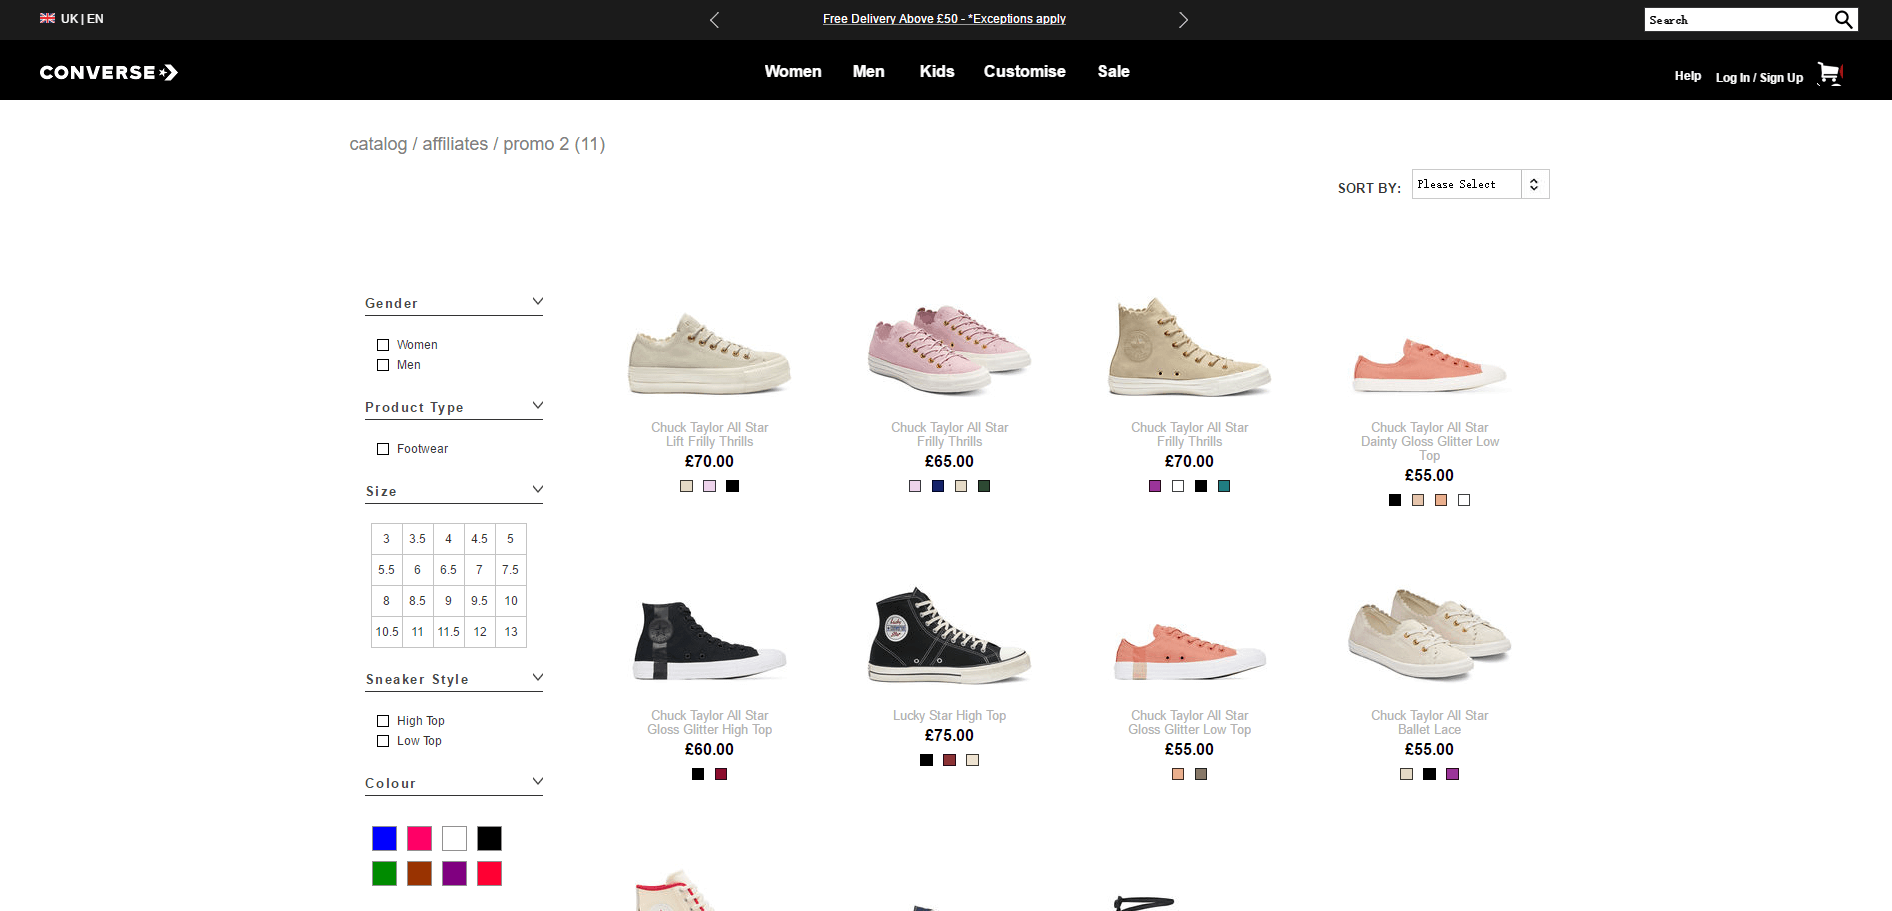This screenshot has height=911, width=1892.
Task: Open the Sort By dropdown
Action: point(1480,184)
